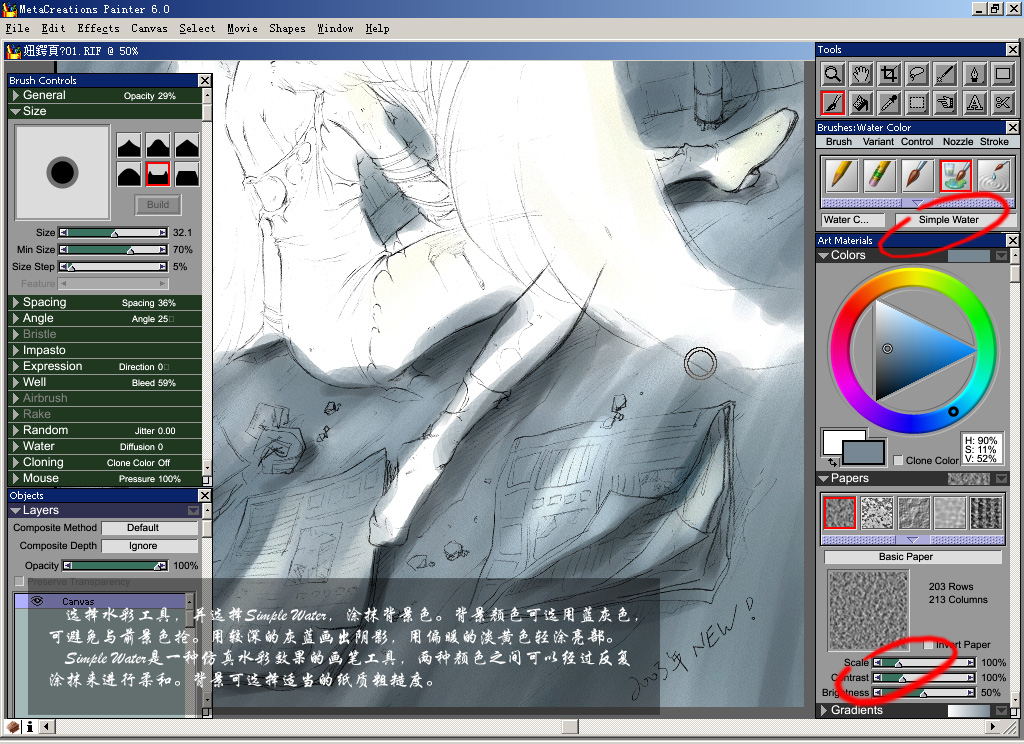Adjust the layer Opacity slider
This screenshot has width=1024, height=744.
point(114,566)
